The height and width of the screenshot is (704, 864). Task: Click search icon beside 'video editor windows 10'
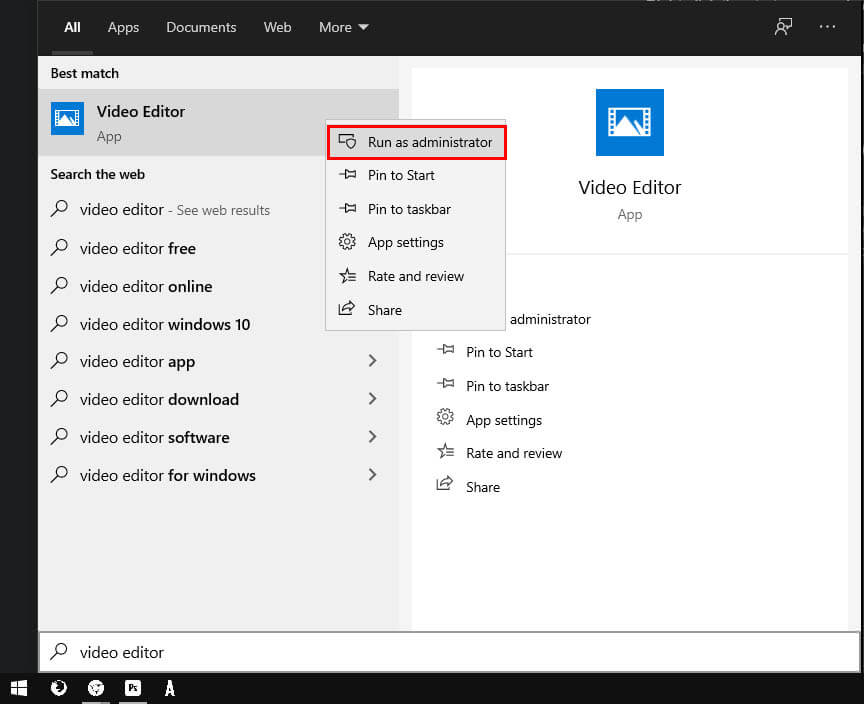pyautogui.click(x=59, y=323)
